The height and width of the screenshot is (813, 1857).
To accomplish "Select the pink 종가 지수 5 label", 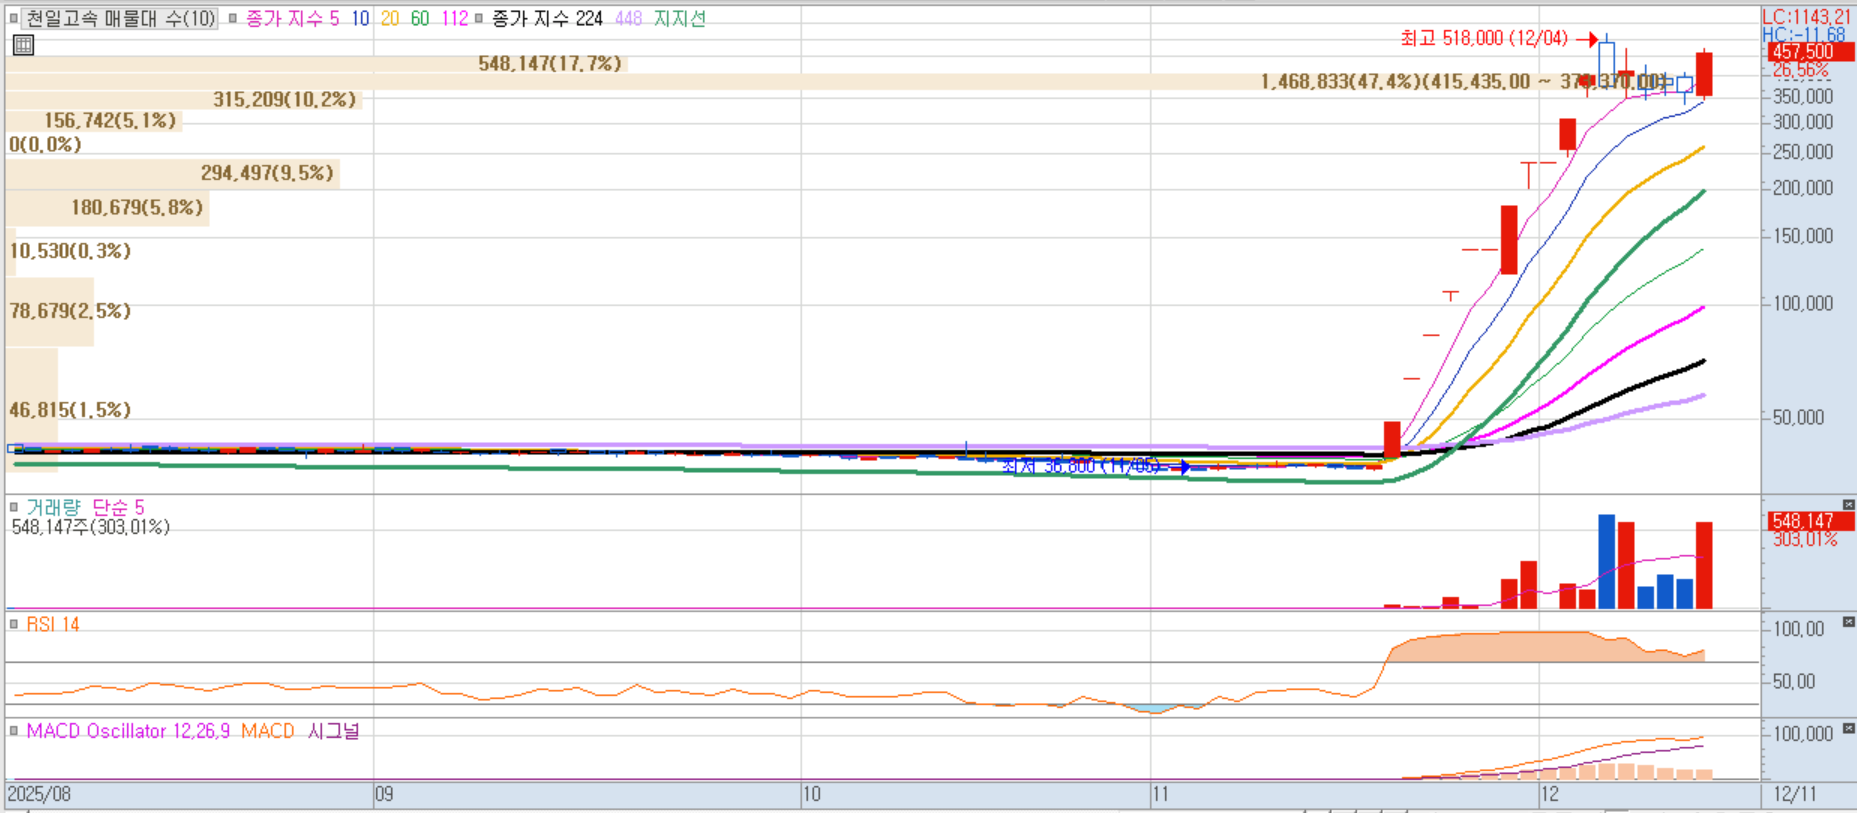I will pos(293,18).
